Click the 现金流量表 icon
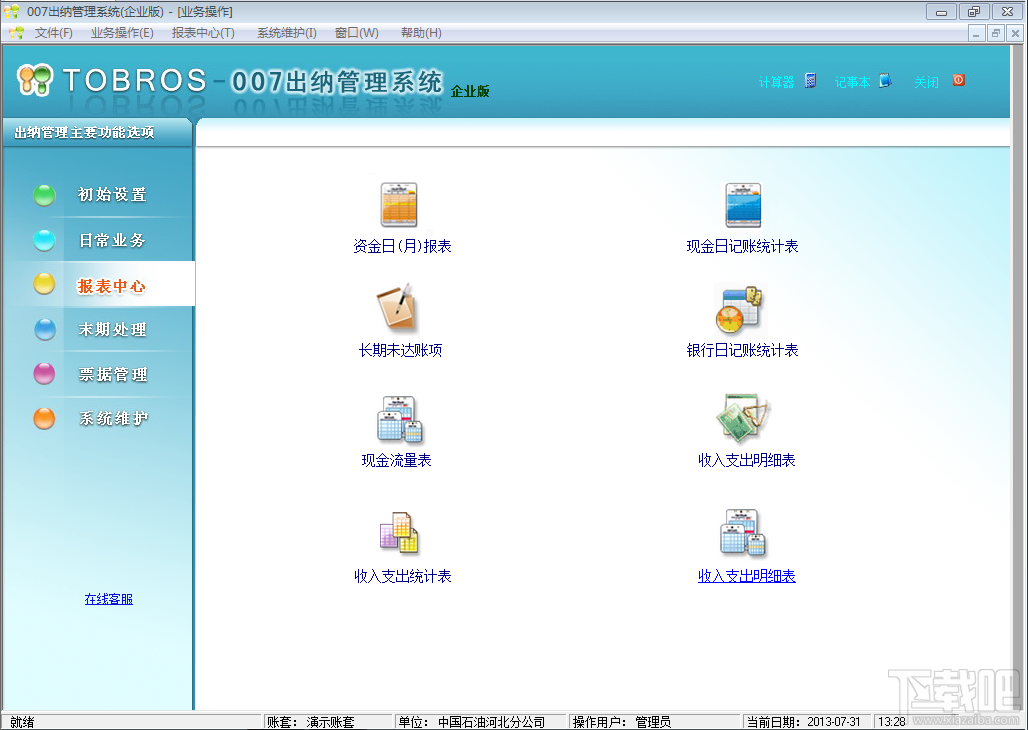Screen dimensions: 1028x730 point(400,419)
